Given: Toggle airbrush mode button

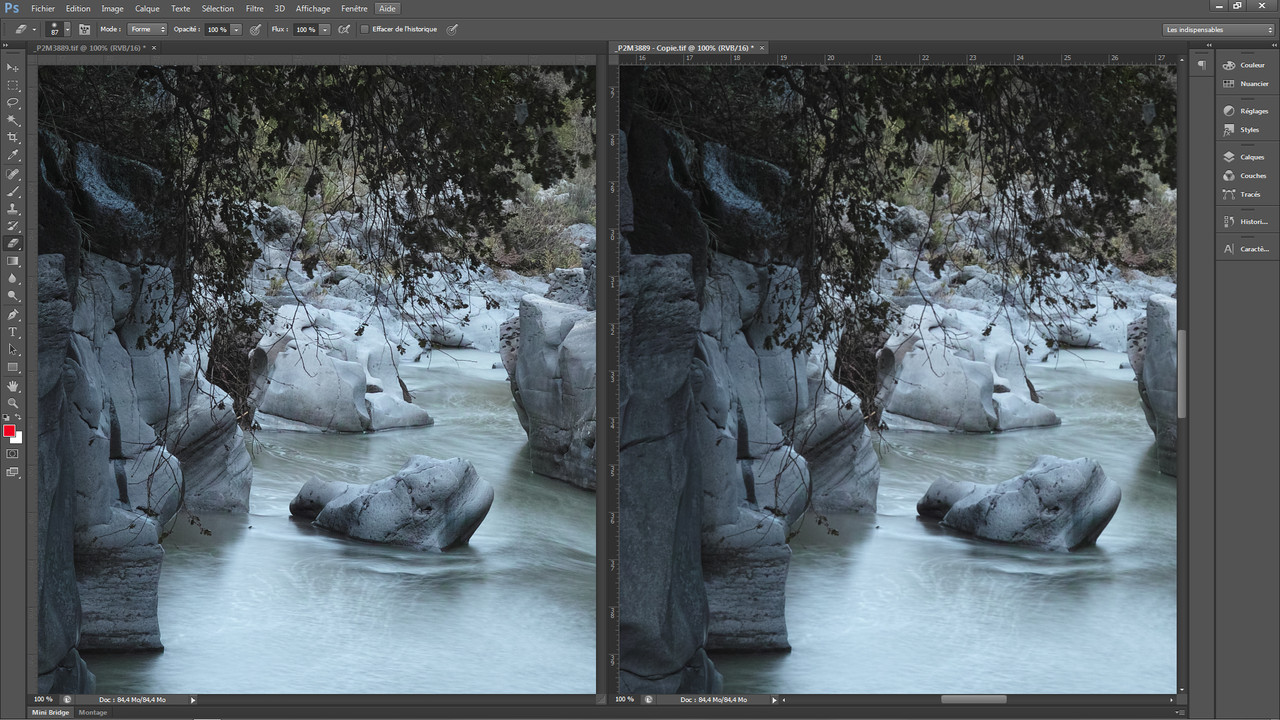Looking at the screenshot, I should [x=344, y=29].
